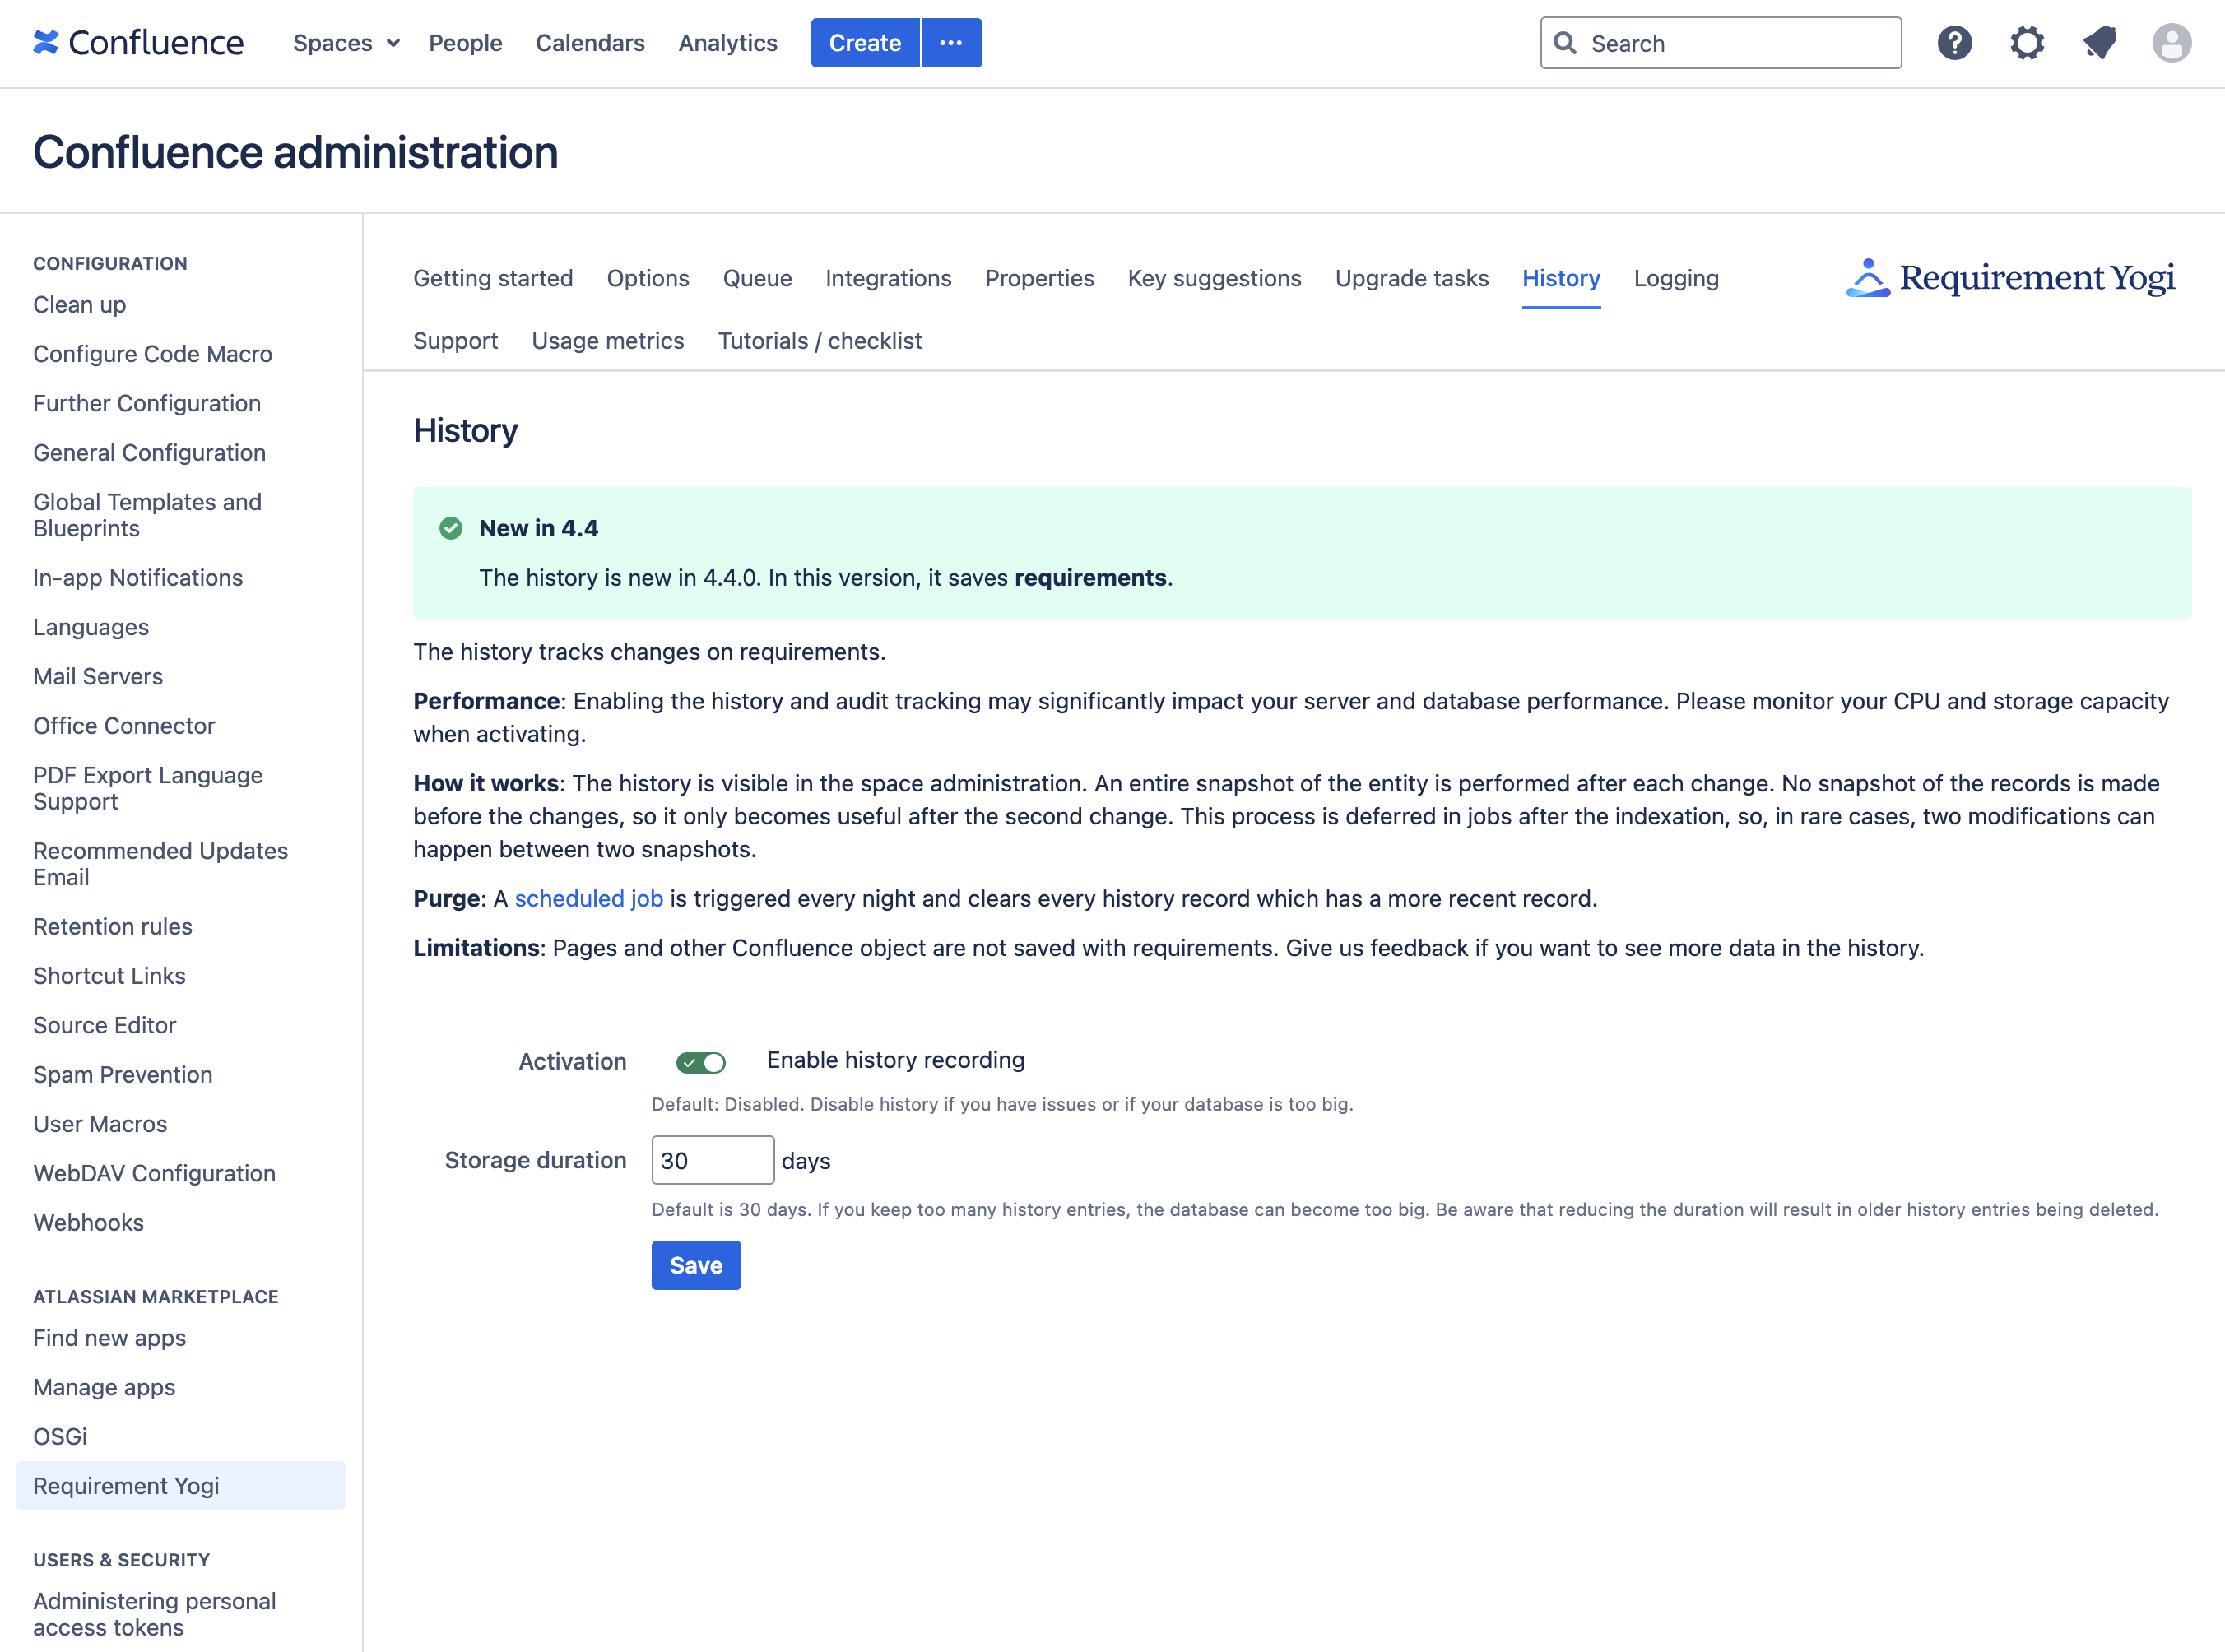Open the user profile avatar
Viewport: 2225px width, 1652px height.
click(x=2172, y=42)
